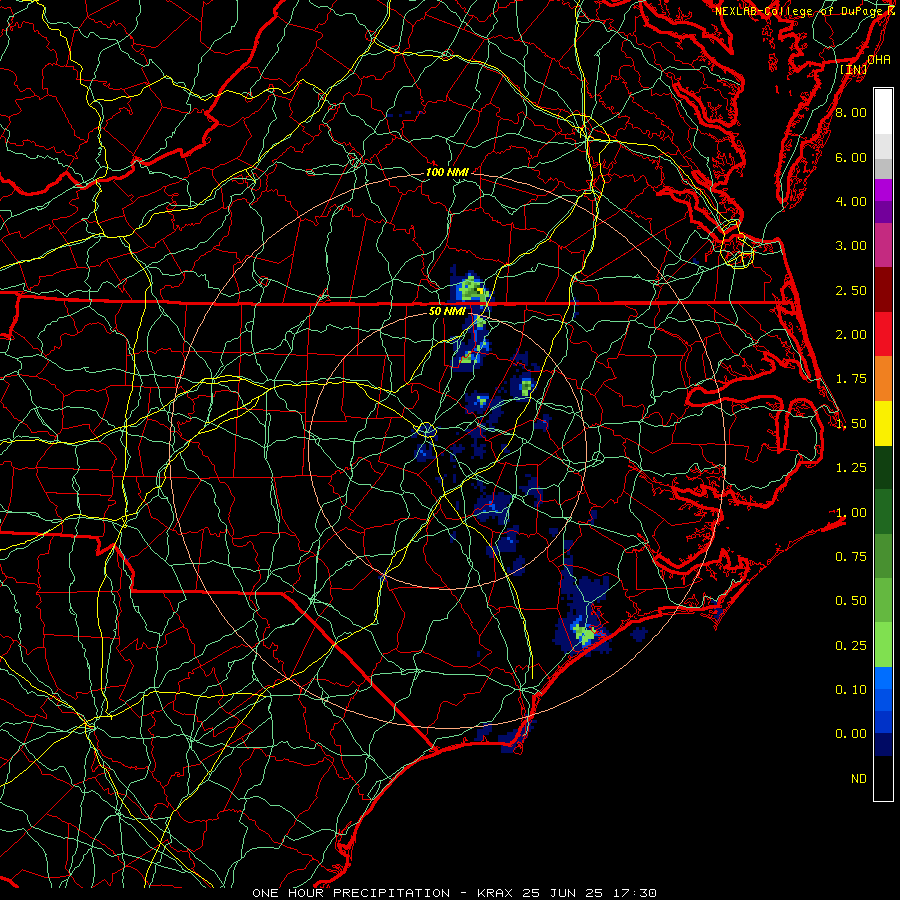Click the bright magenta swatch near 4.00
900x900 pixels.
pos(883,190)
